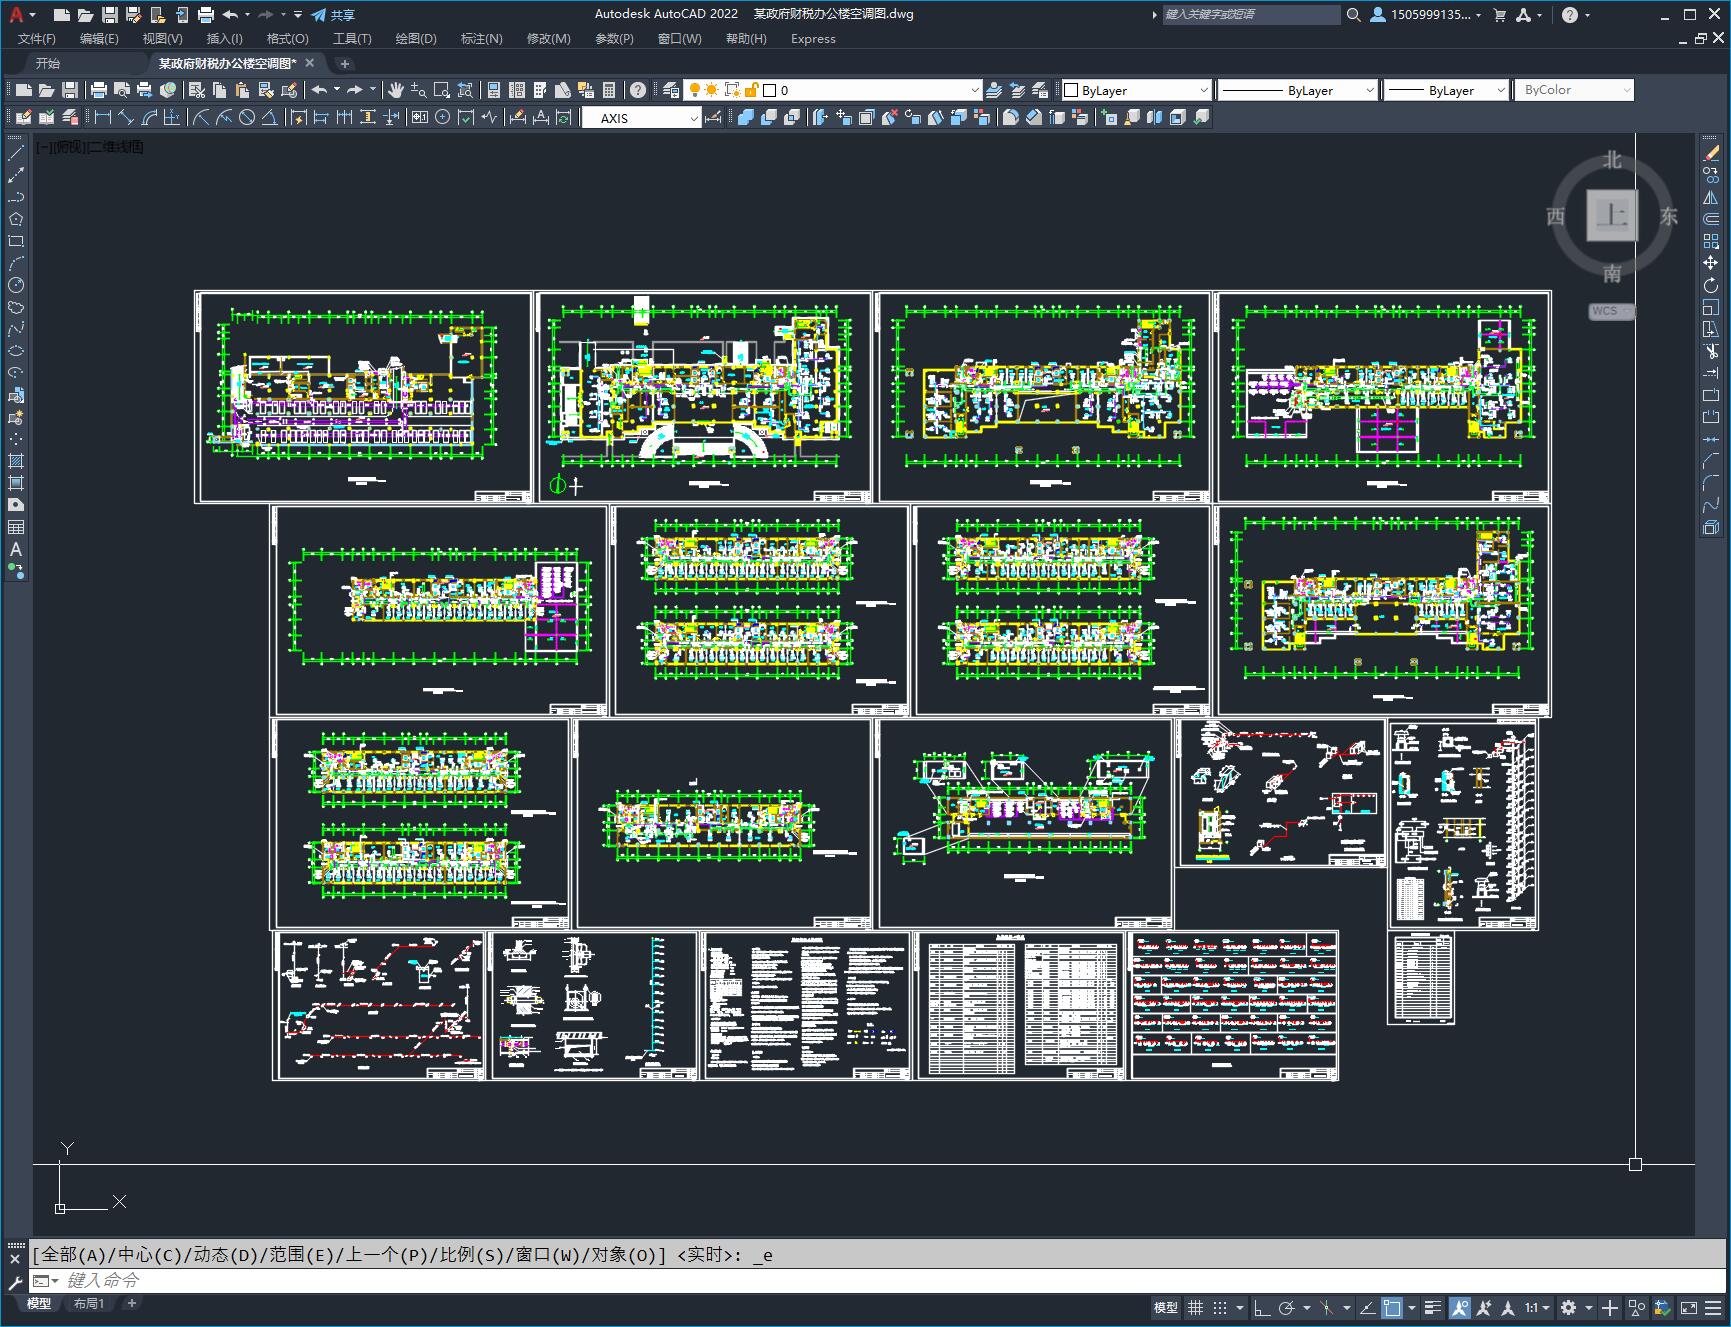Click the WCS label under the ViewCube

[x=1610, y=311]
